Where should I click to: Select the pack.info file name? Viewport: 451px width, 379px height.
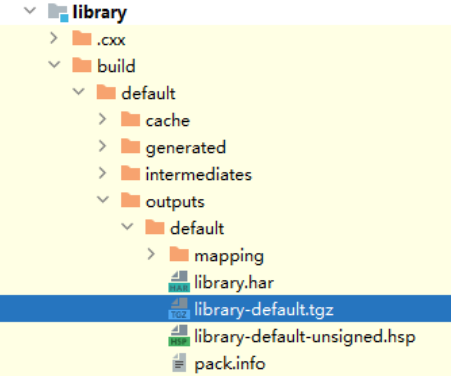coord(230,364)
